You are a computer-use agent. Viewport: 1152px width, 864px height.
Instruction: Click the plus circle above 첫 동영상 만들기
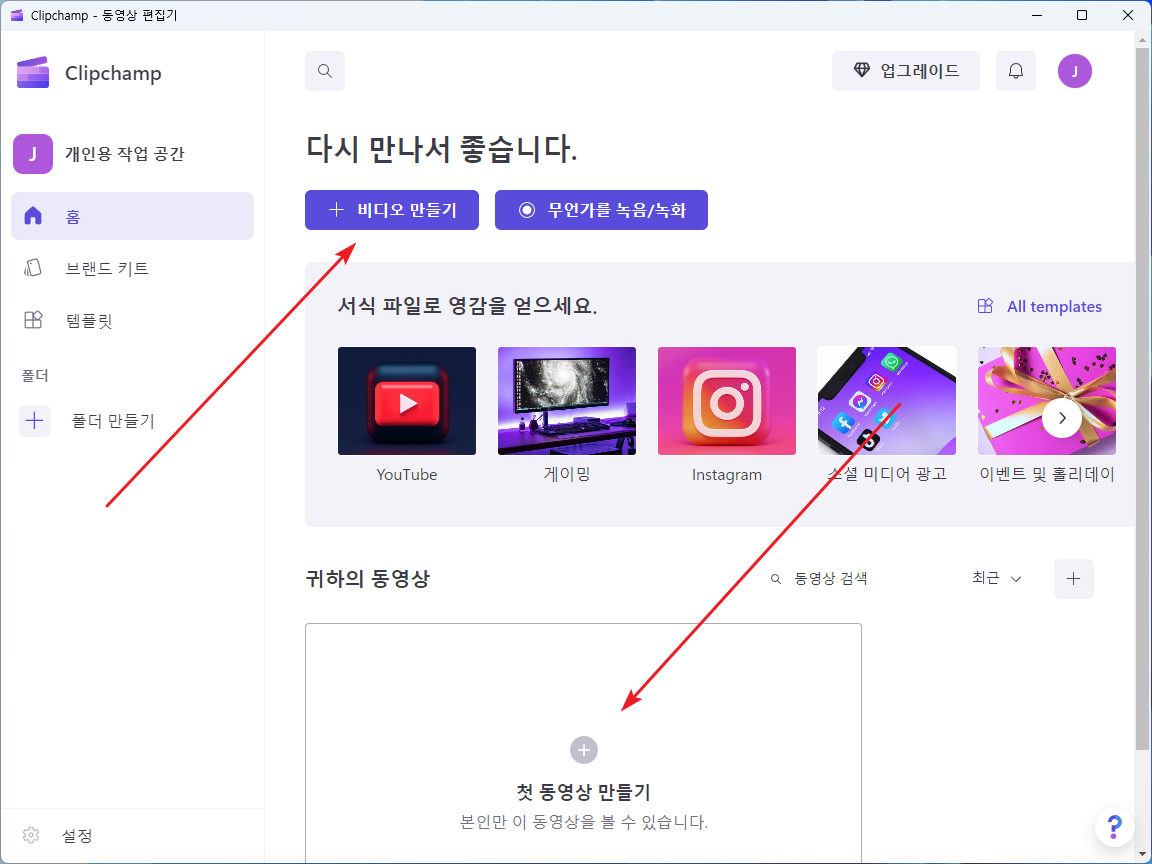584,750
